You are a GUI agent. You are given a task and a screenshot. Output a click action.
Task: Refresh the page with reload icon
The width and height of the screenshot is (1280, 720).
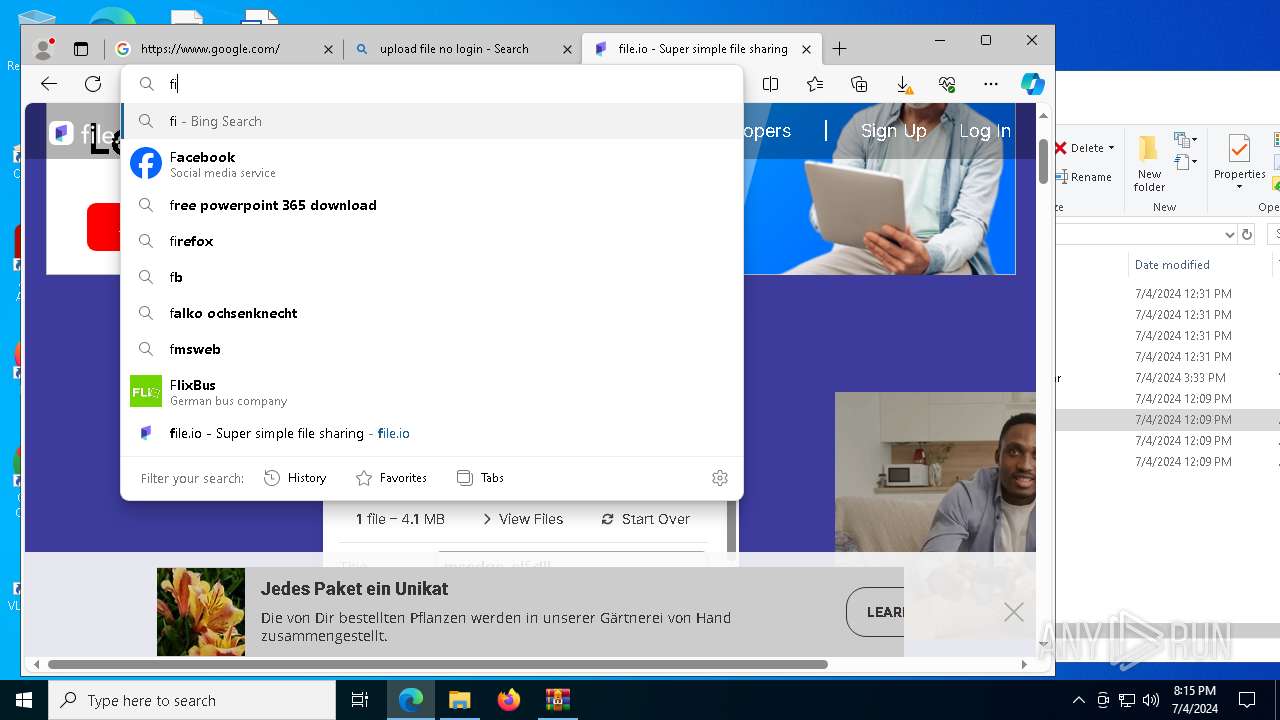point(93,84)
